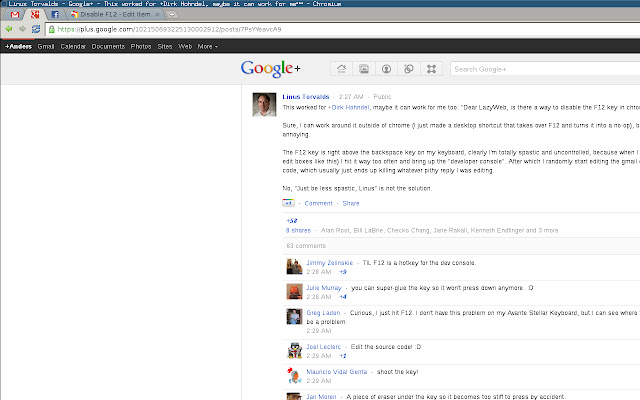Click the +1 button on the post
This screenshot has width=640, height=400.
click(288, 203)
